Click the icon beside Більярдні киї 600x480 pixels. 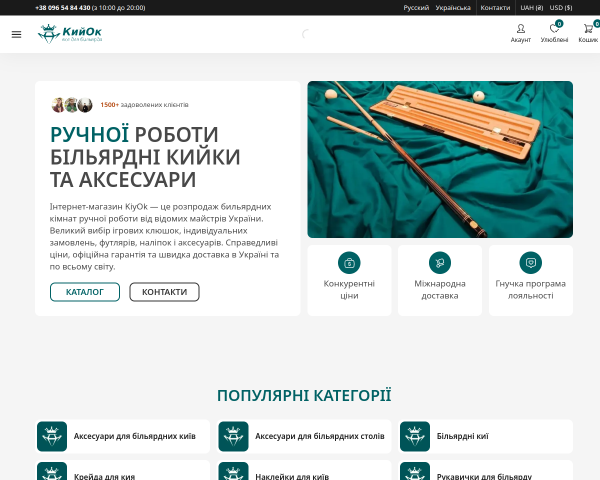click(x=415, y=436)
